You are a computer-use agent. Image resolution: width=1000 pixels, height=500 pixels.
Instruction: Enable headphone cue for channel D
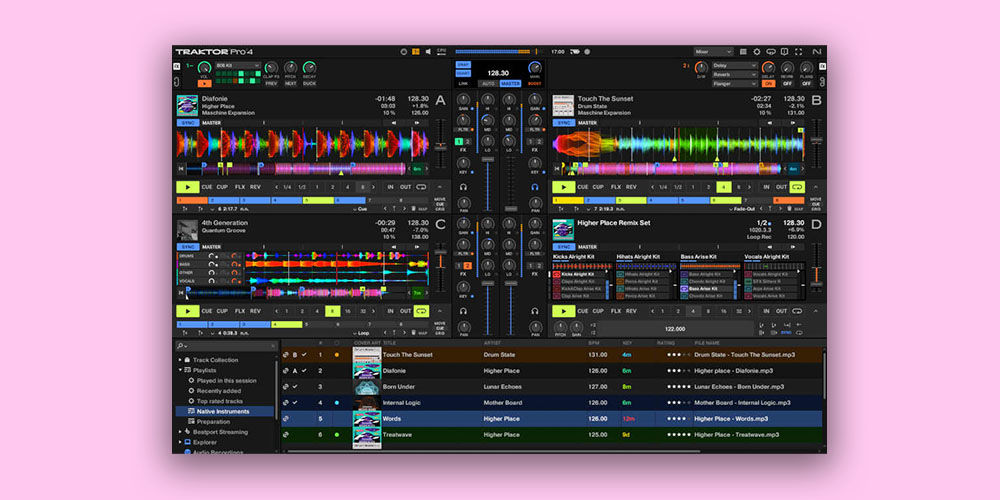point(534,311)
